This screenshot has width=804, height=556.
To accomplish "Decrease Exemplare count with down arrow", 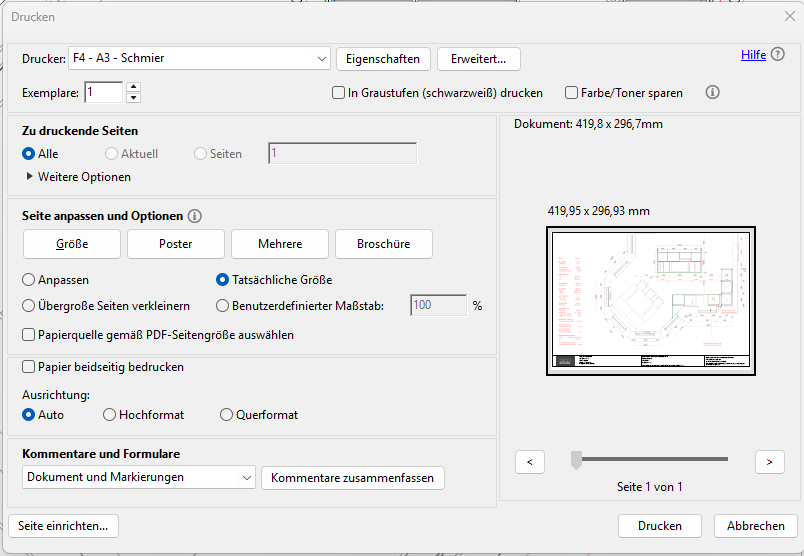I will 134,98.
